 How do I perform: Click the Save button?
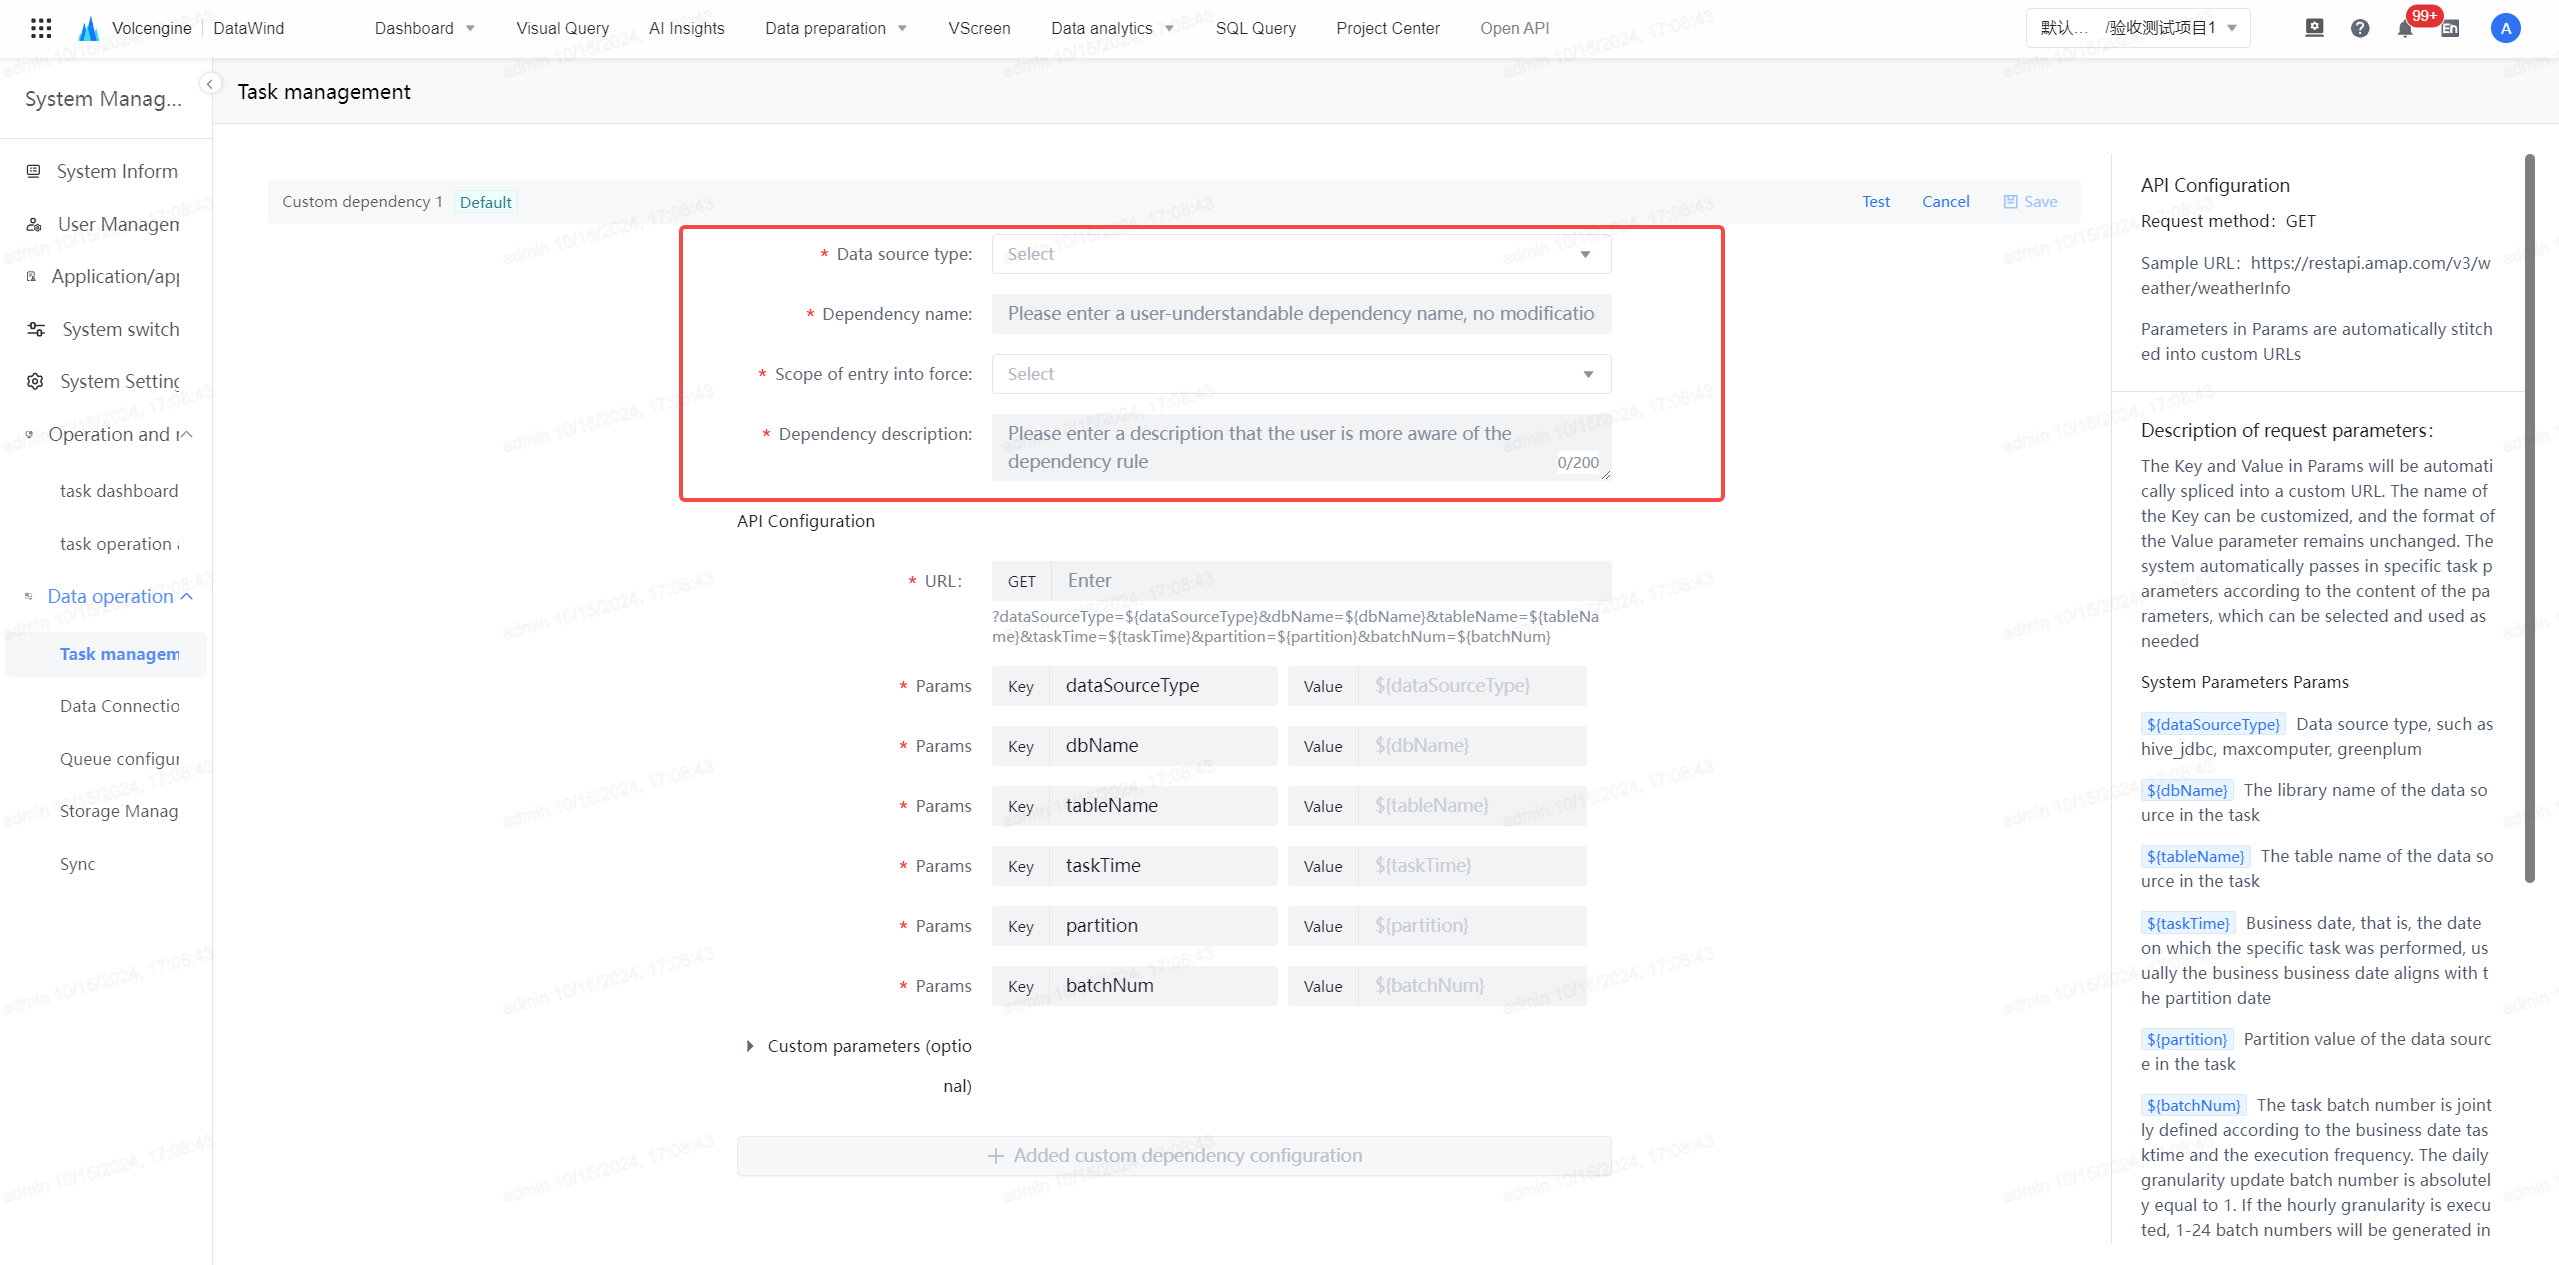[x=2030, y=201]
